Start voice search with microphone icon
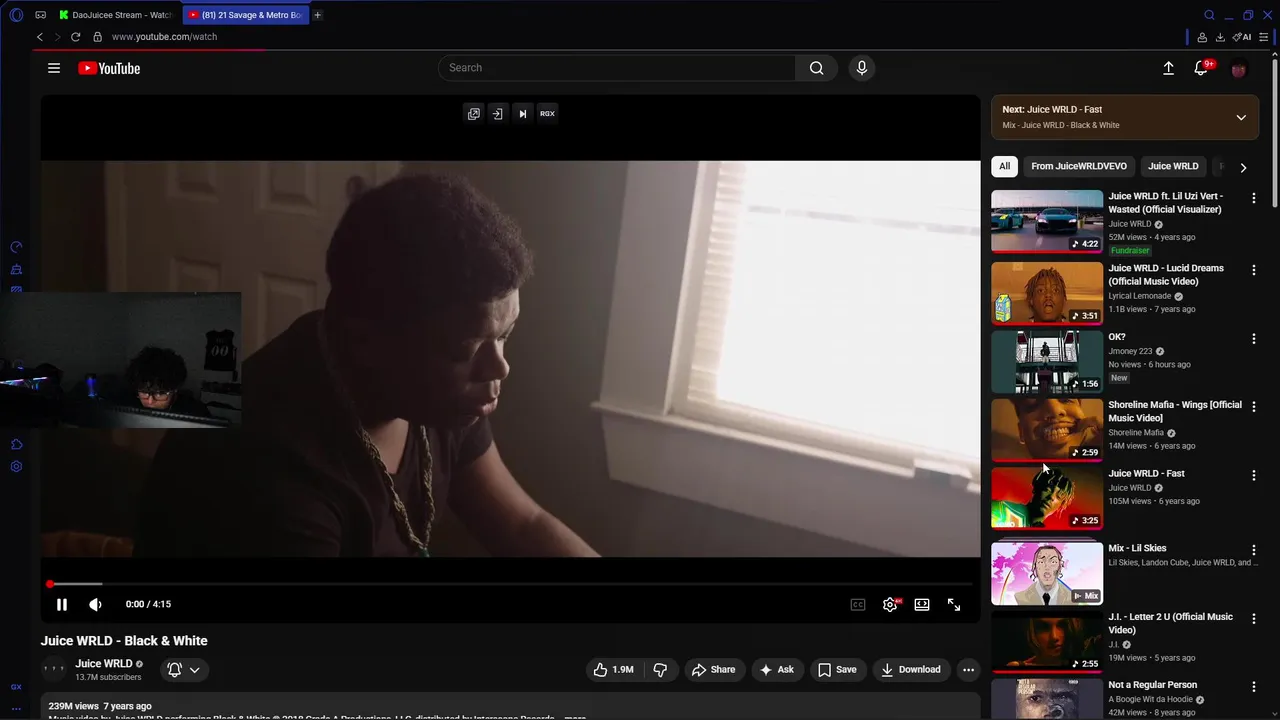1280x720 pixels. (x=862, y=68)
